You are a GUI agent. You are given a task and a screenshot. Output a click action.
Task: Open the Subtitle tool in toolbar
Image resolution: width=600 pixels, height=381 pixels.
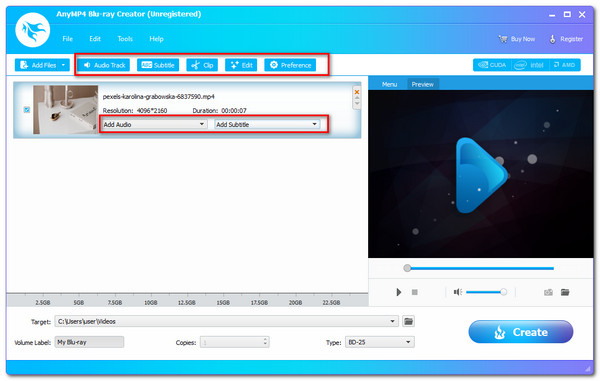pyautogui.click(x=158, y=65)
